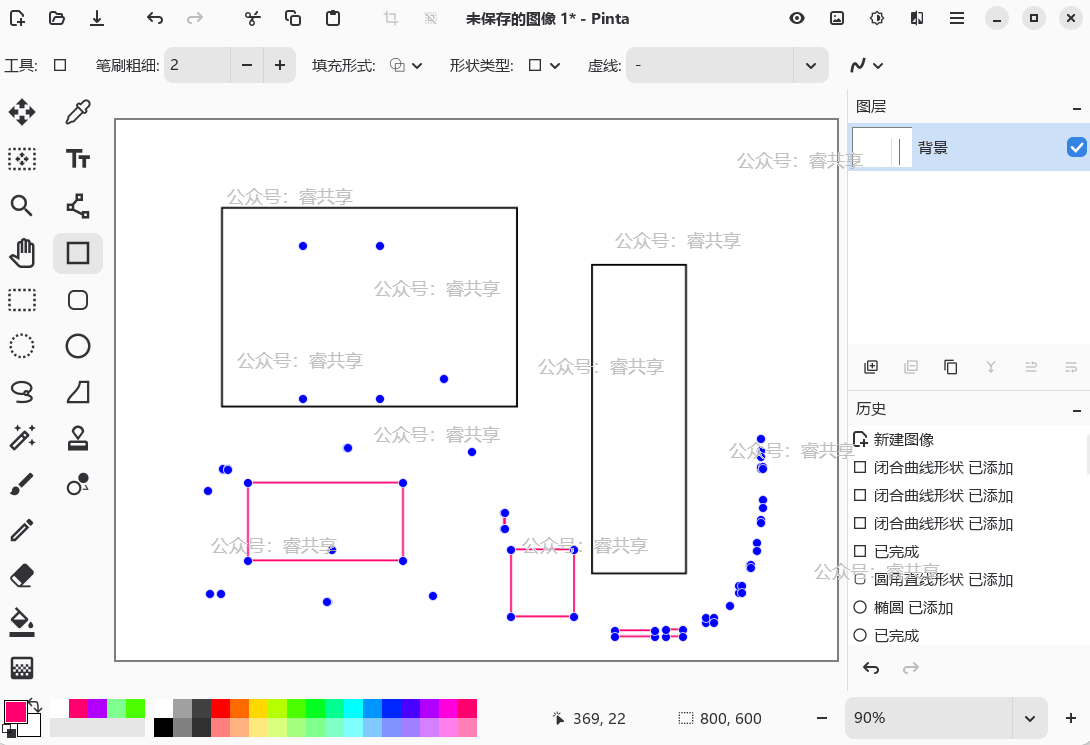The height and width of the screenshot is (745, 1090).
Task: Select the Text tool
Action: pos(78,159)
